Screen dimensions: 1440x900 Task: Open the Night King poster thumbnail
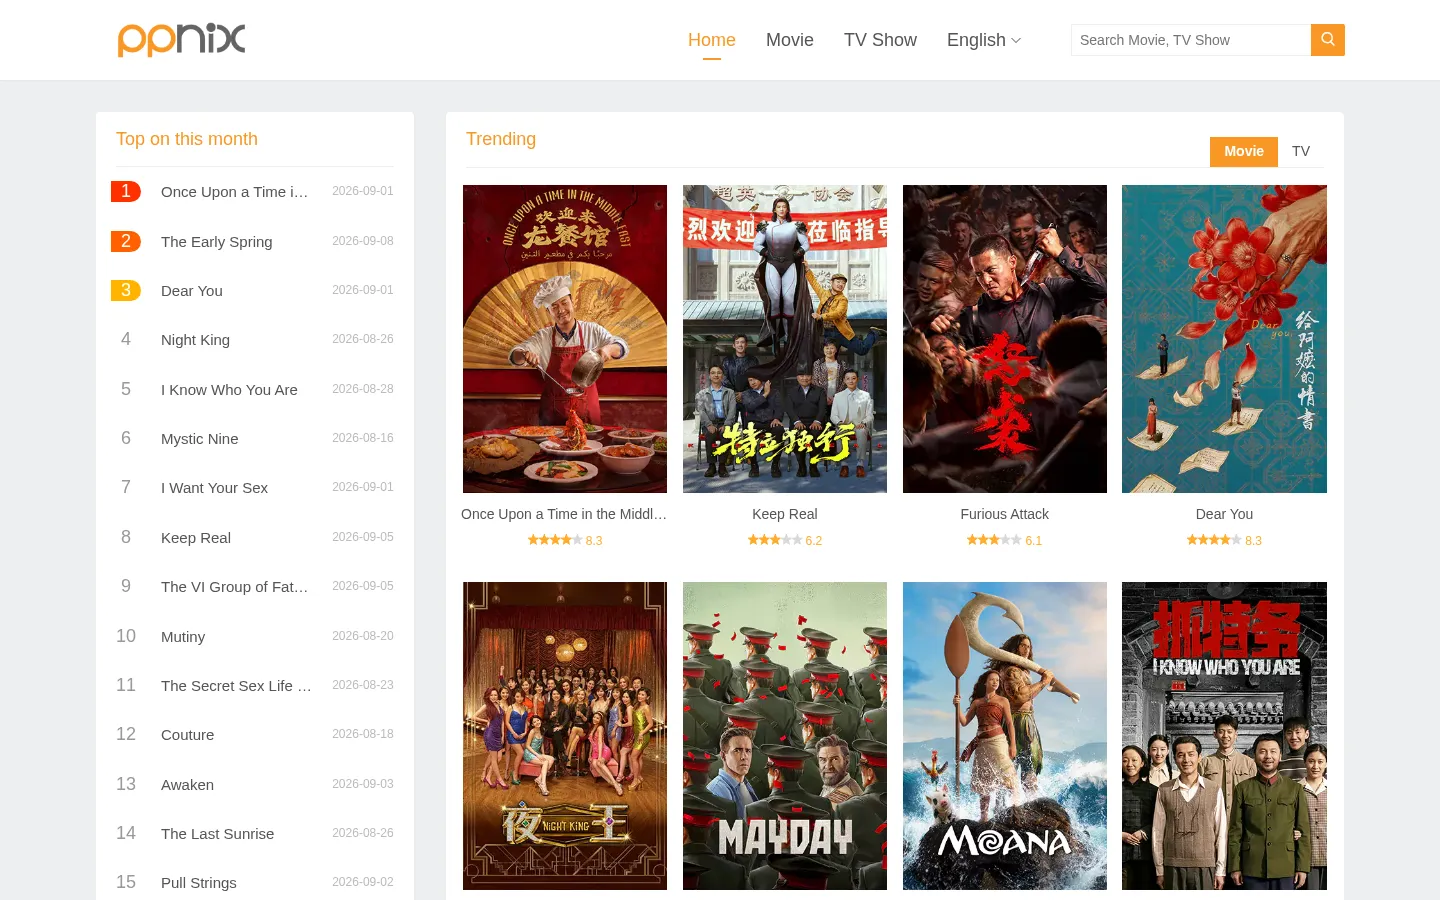pos(565,736)
